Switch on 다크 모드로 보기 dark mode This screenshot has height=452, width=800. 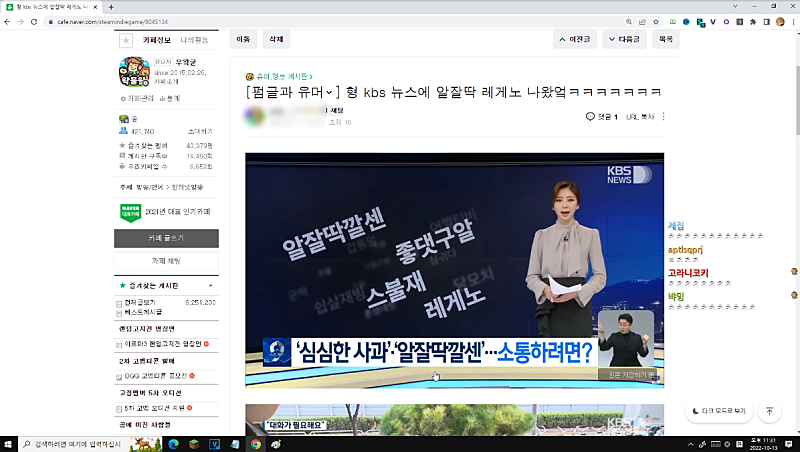pyautogui.click(x=719, y=411)
